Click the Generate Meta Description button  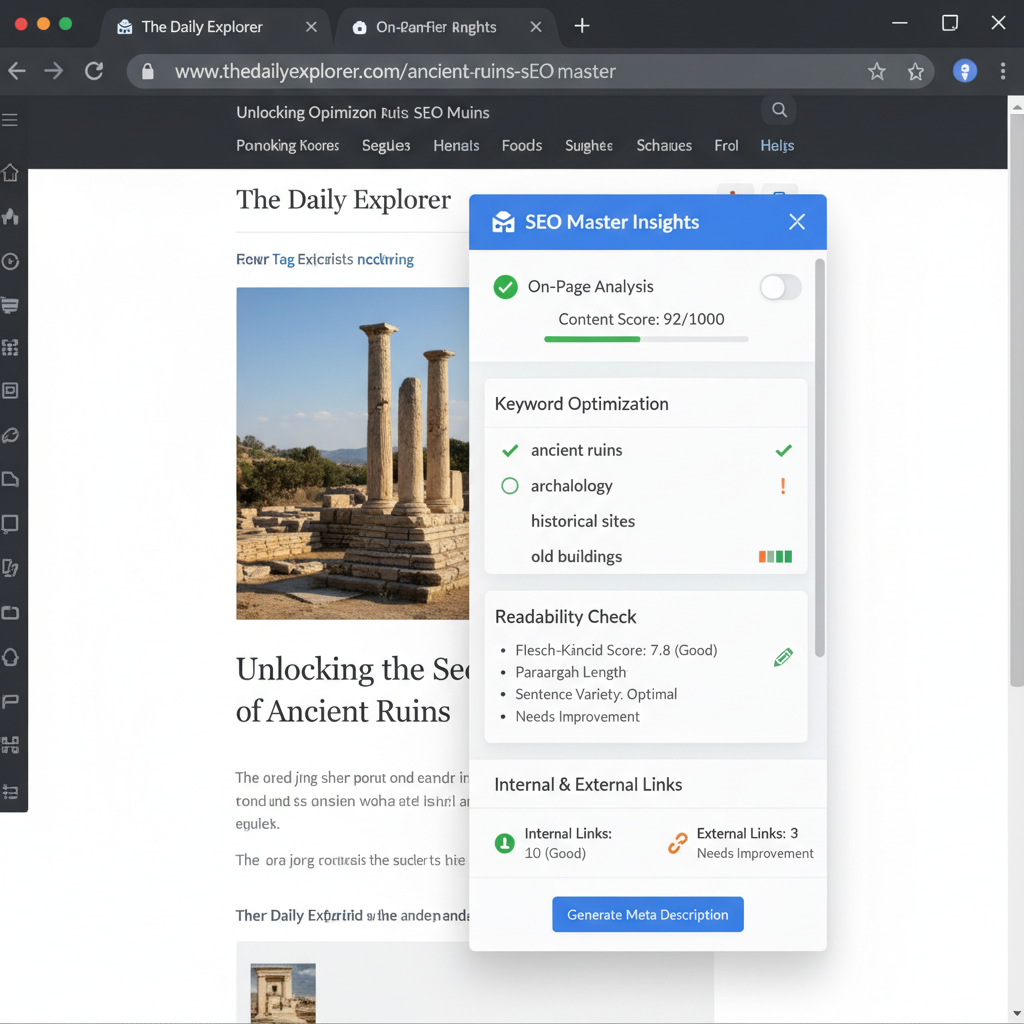[648, 914]
